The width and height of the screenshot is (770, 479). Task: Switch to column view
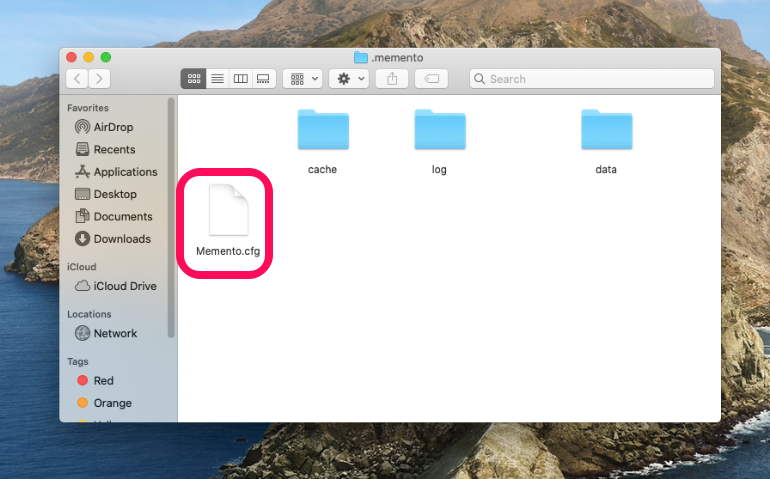pos(240,79)
